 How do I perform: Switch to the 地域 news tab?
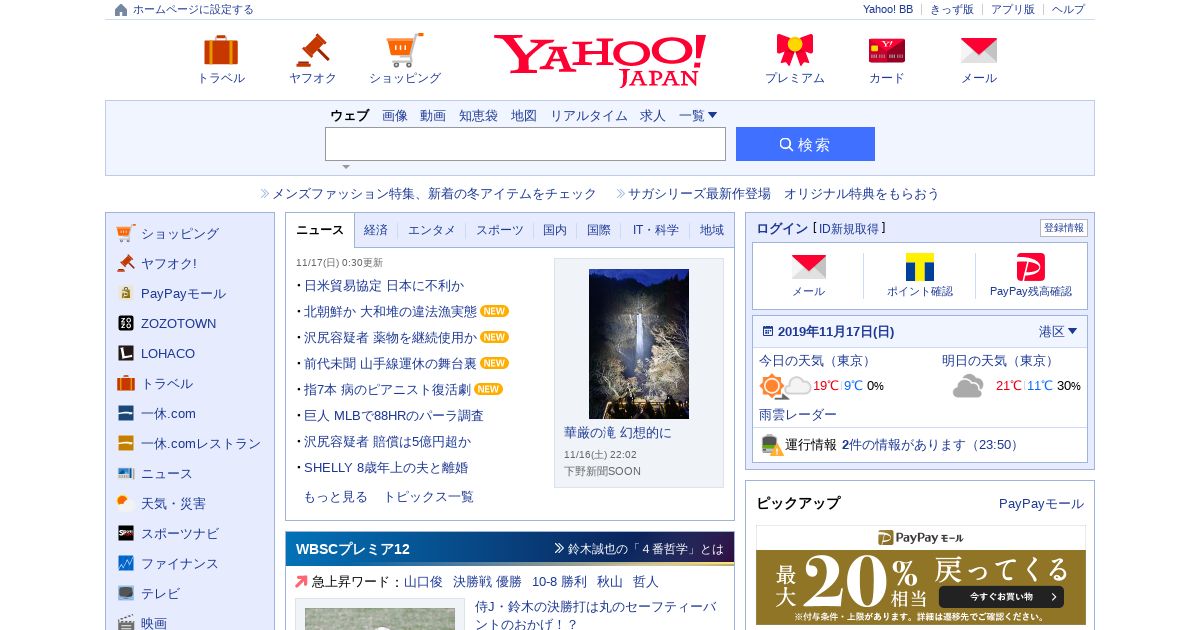pos(712,230)
